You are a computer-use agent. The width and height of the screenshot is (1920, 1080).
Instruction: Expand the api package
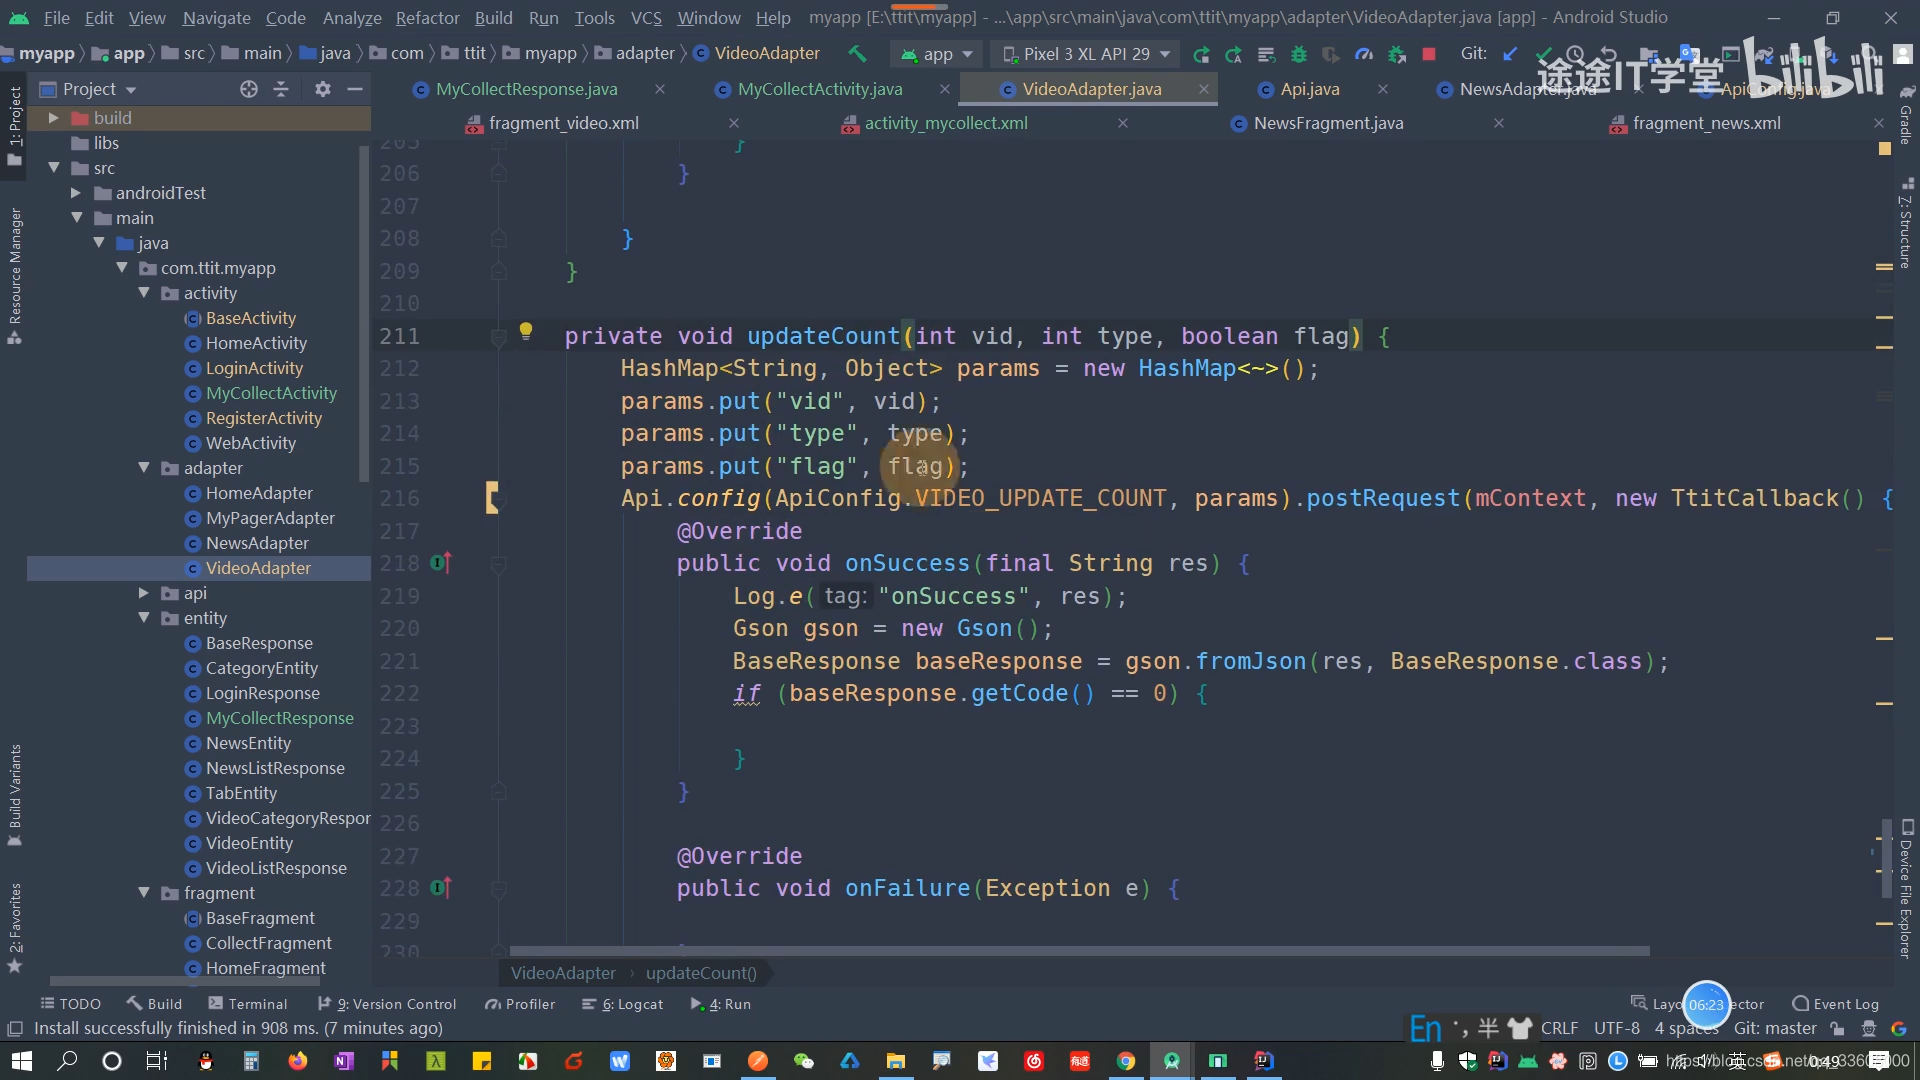(x=144, y=593)
